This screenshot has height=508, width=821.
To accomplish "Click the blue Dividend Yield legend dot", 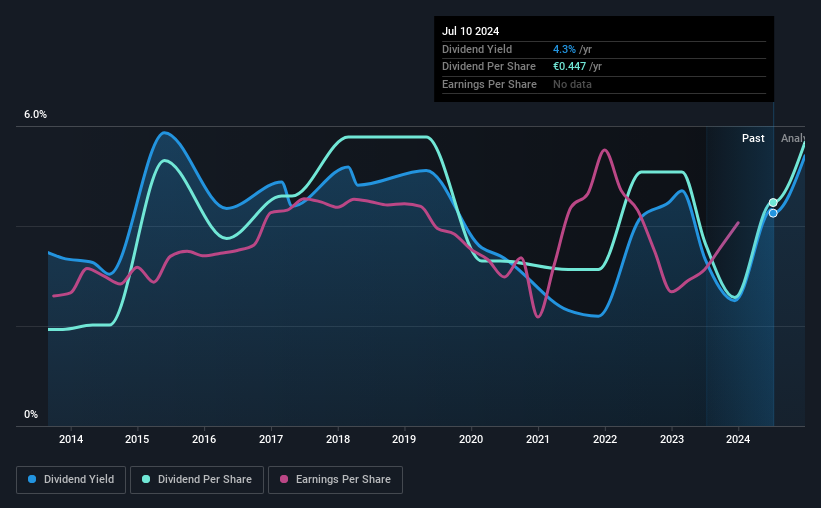I will pyautogui.click(x=32, y=479).
